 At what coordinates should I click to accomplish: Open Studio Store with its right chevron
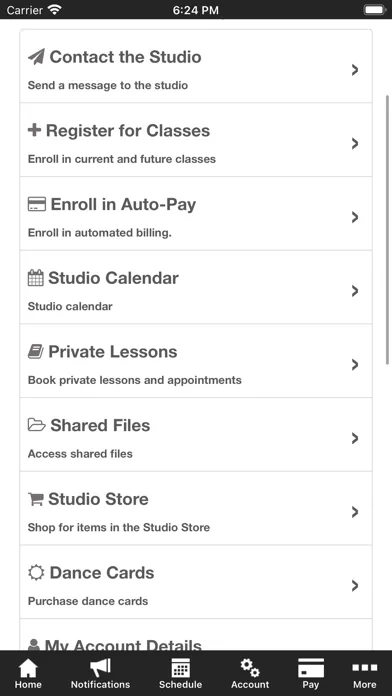pyautogui.click(x=355, y=512)
